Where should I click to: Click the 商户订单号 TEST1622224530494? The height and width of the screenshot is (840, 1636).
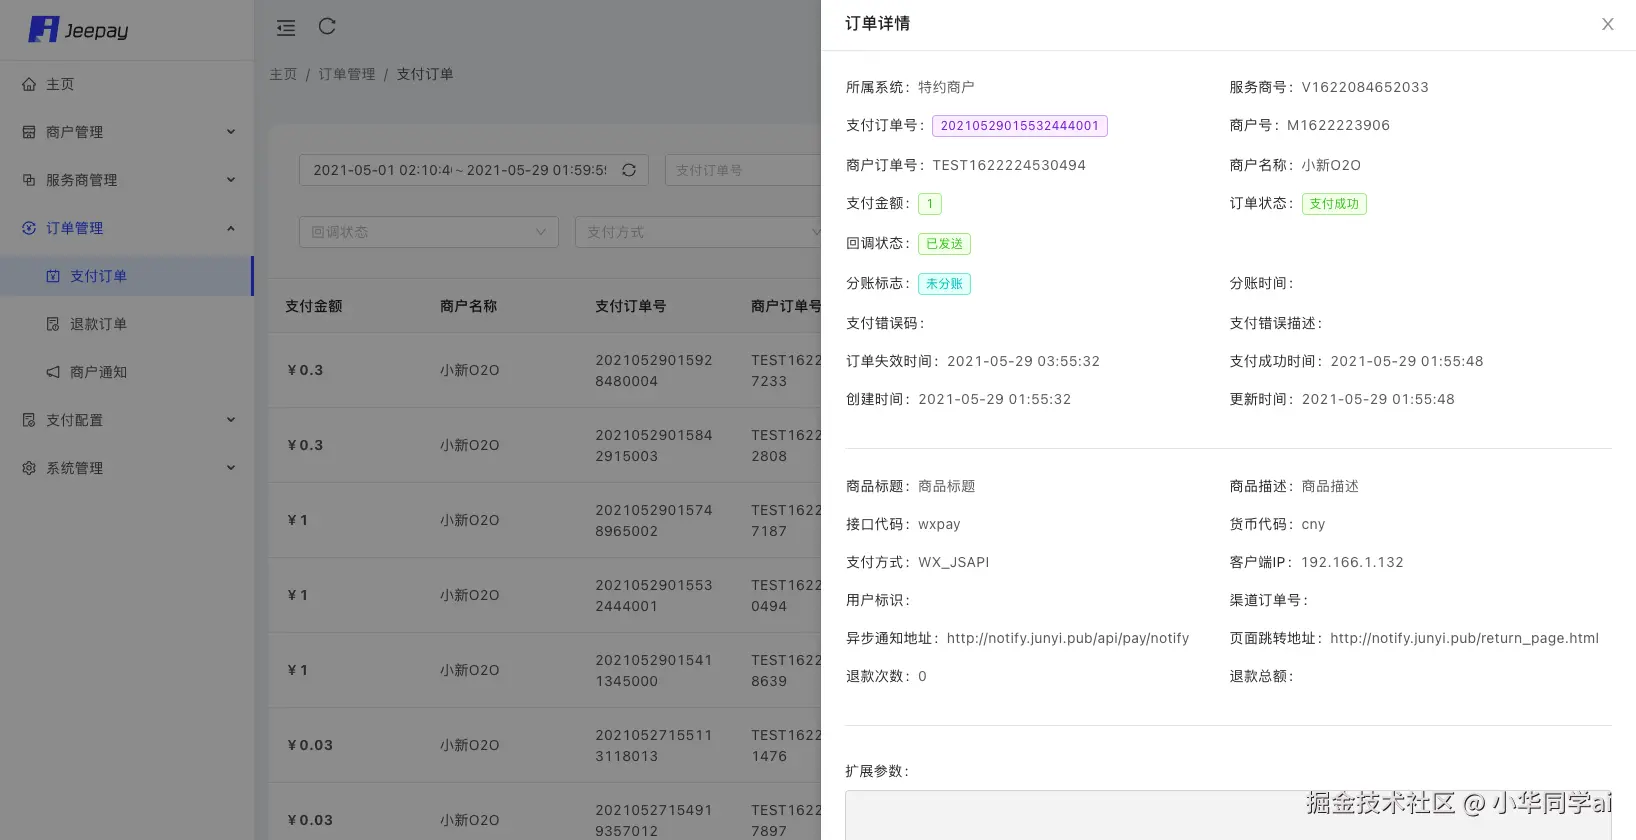pyautogui.click(x=1009, y=165)
